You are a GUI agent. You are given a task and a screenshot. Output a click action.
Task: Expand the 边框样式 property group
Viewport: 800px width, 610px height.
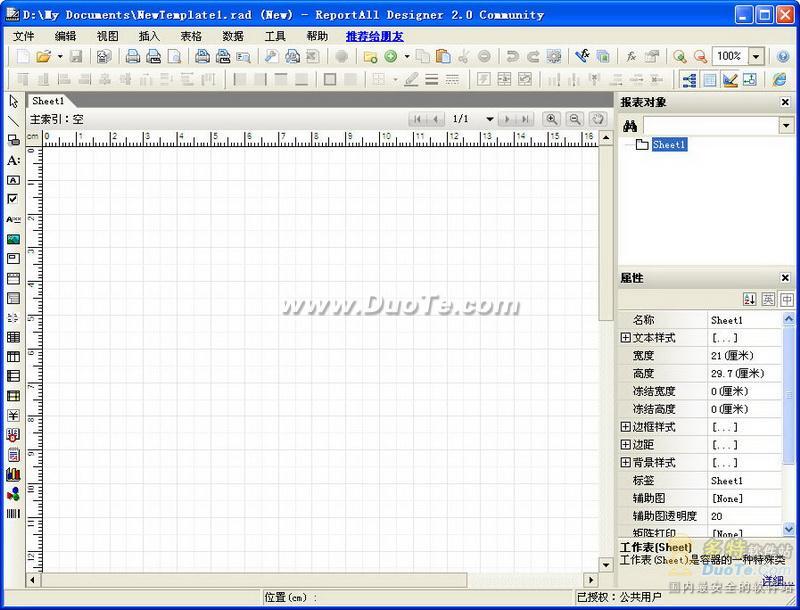(x=626, y=427)
